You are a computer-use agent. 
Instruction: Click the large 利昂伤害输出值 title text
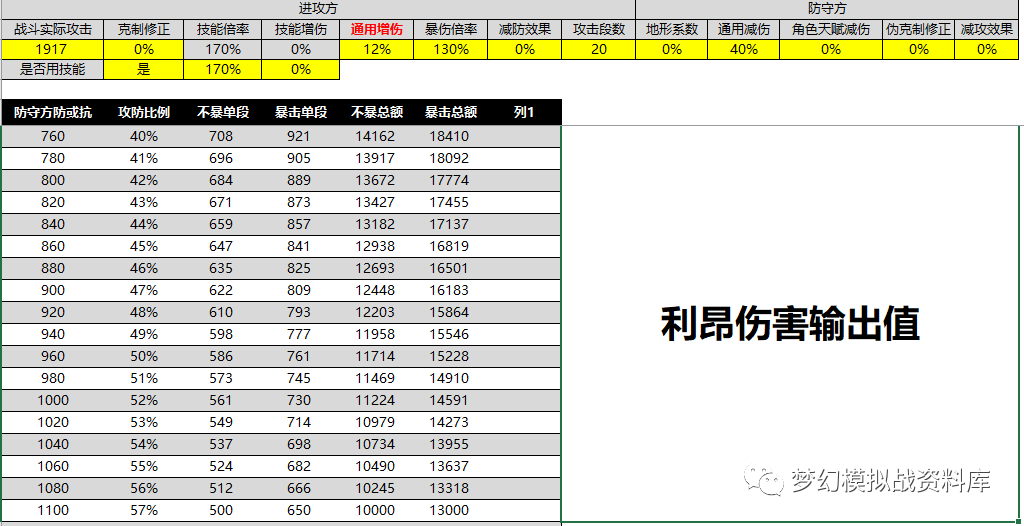point(790,324)
